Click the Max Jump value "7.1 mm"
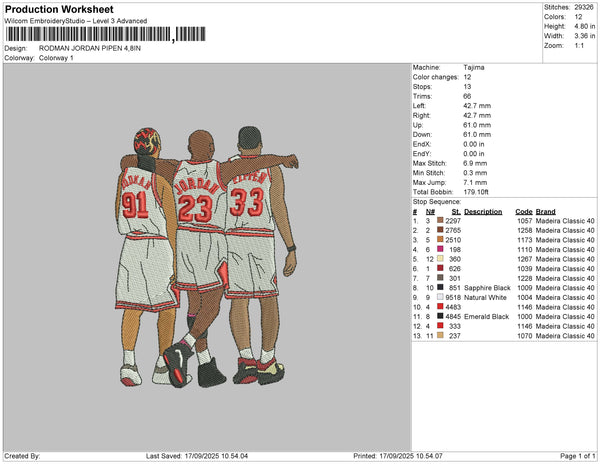 coord(475,182)
